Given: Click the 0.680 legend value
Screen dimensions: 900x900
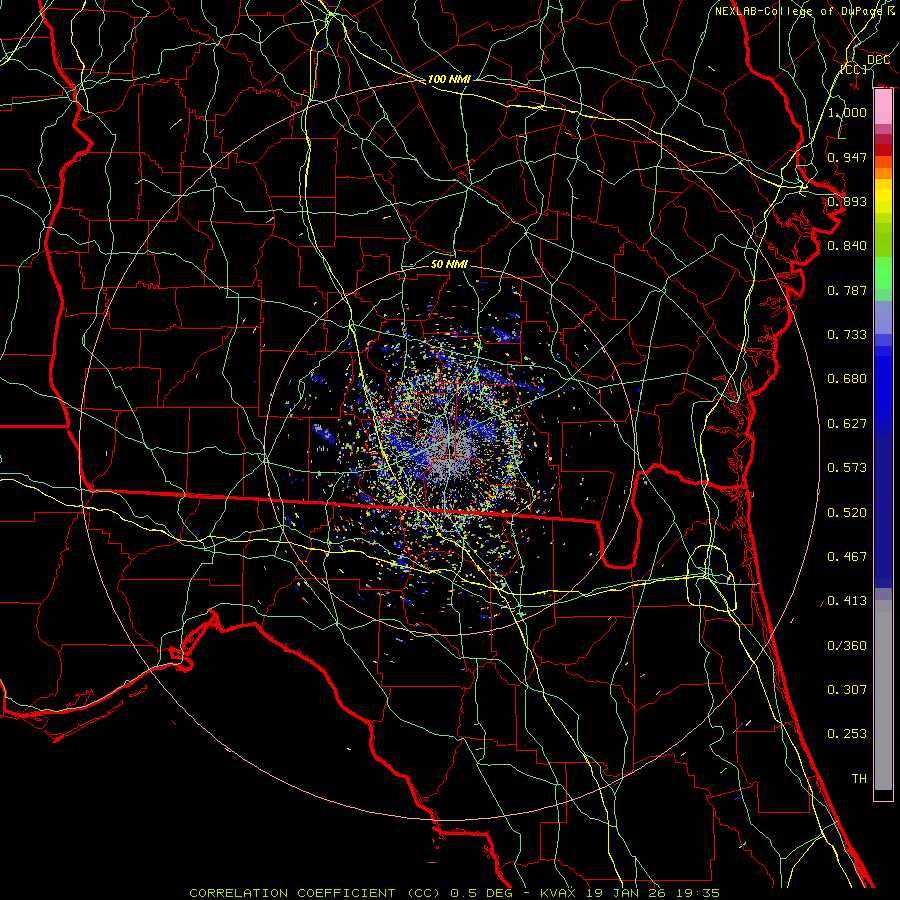Looking at the screenshot, I should click(x=847, y=379).
